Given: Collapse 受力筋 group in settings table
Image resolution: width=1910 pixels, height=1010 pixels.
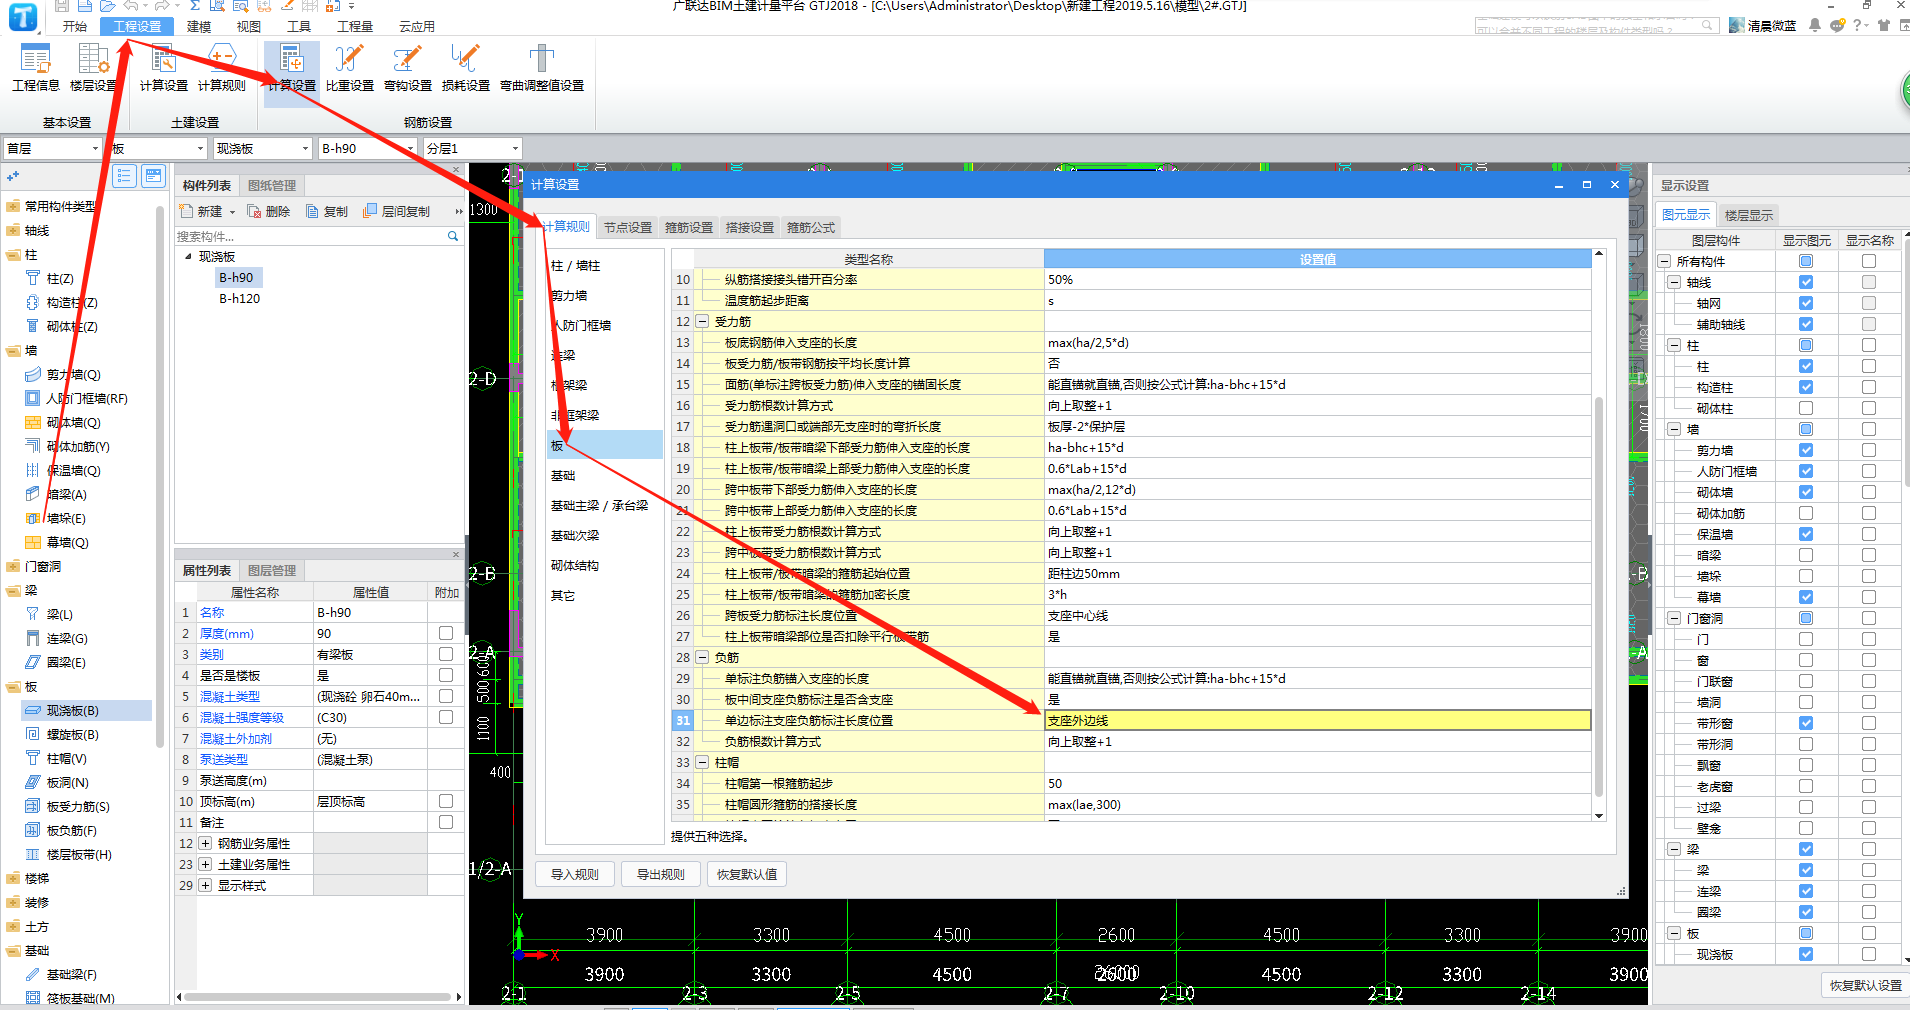Looking at the screenshot, I should pyautogui.click(x=702, y=321).
